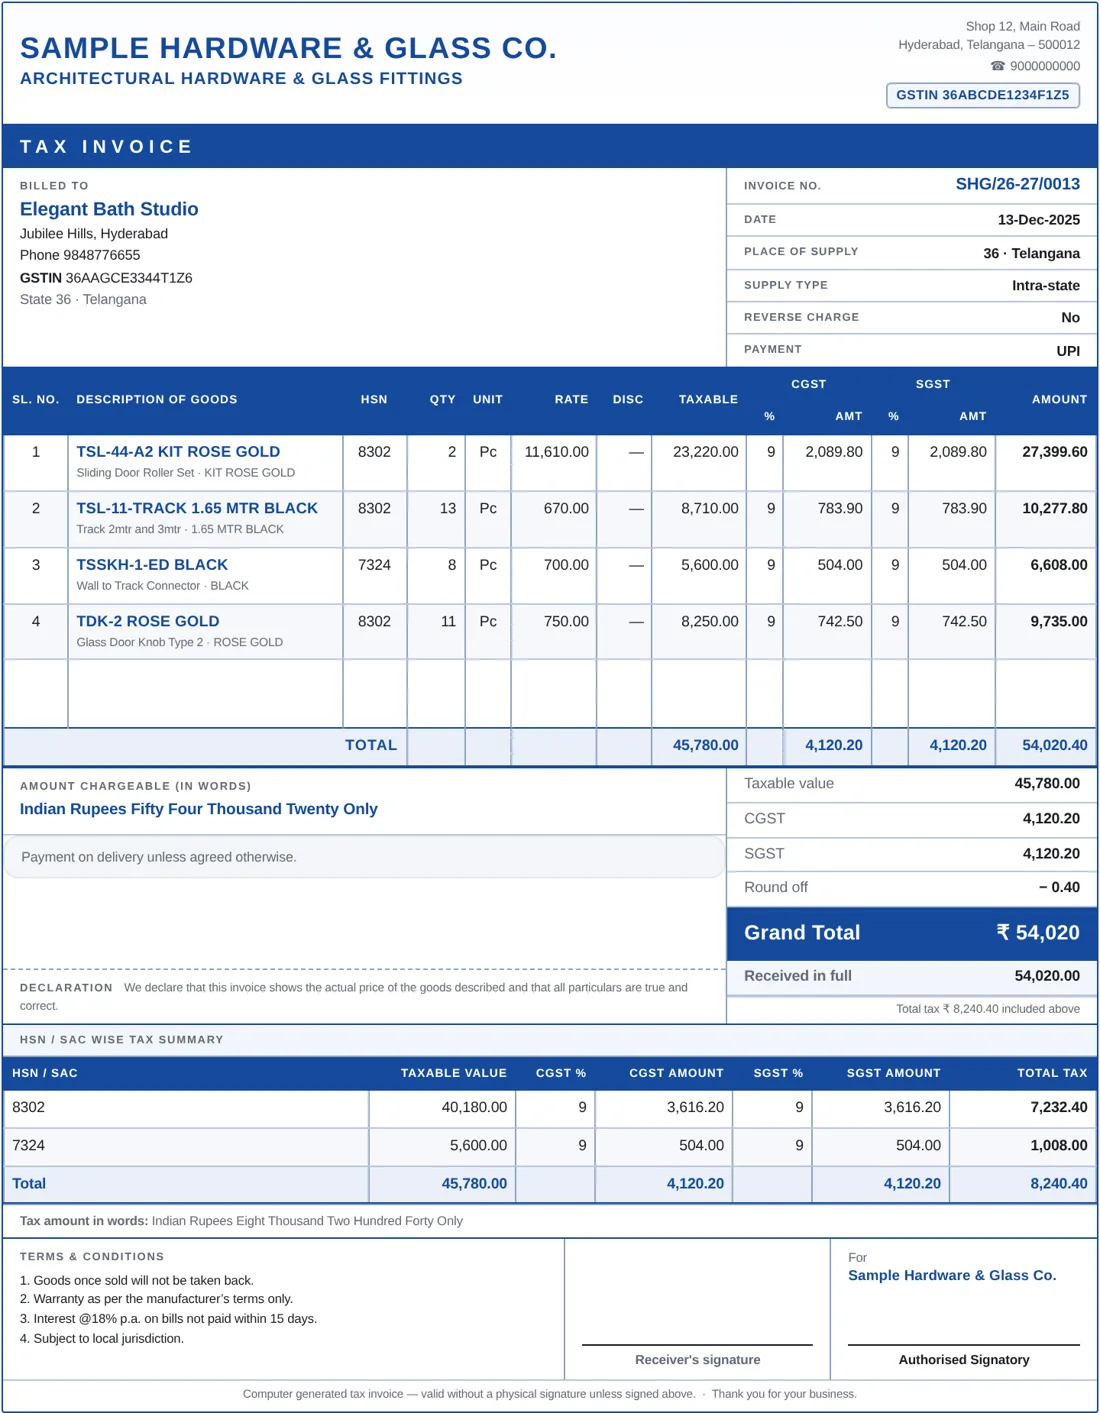The image size is (1100, 1413).
Task: Select item TDK-2 ROSE GOLD
Action: click(148, 621)
